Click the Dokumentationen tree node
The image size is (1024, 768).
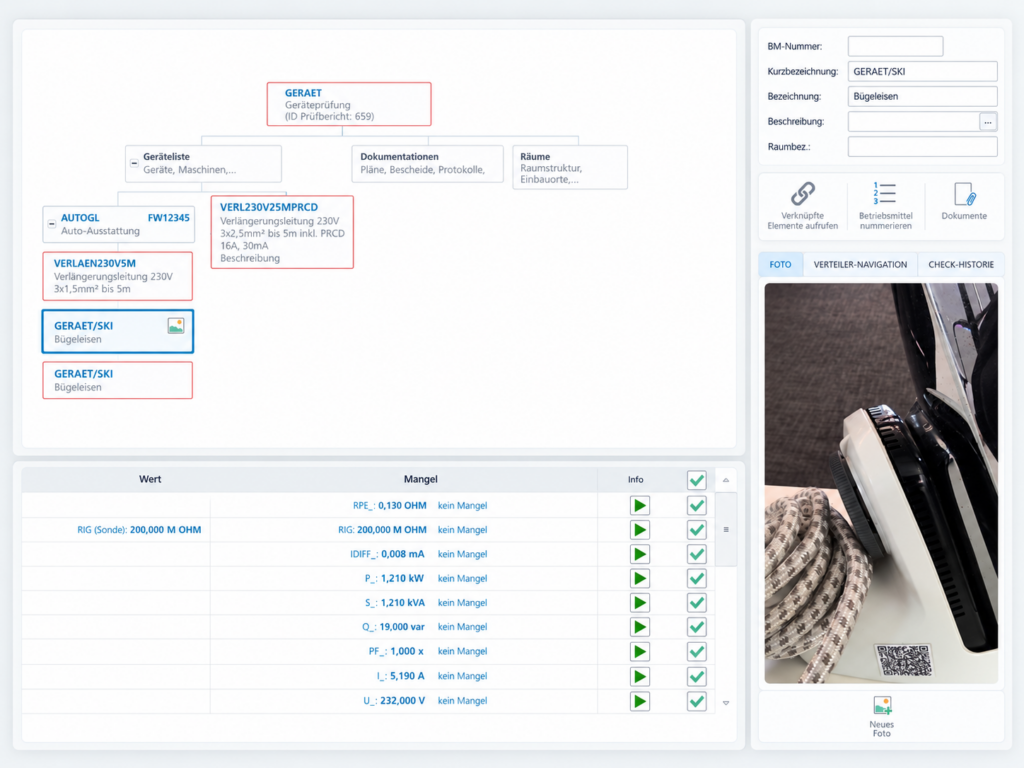[428, 163]
